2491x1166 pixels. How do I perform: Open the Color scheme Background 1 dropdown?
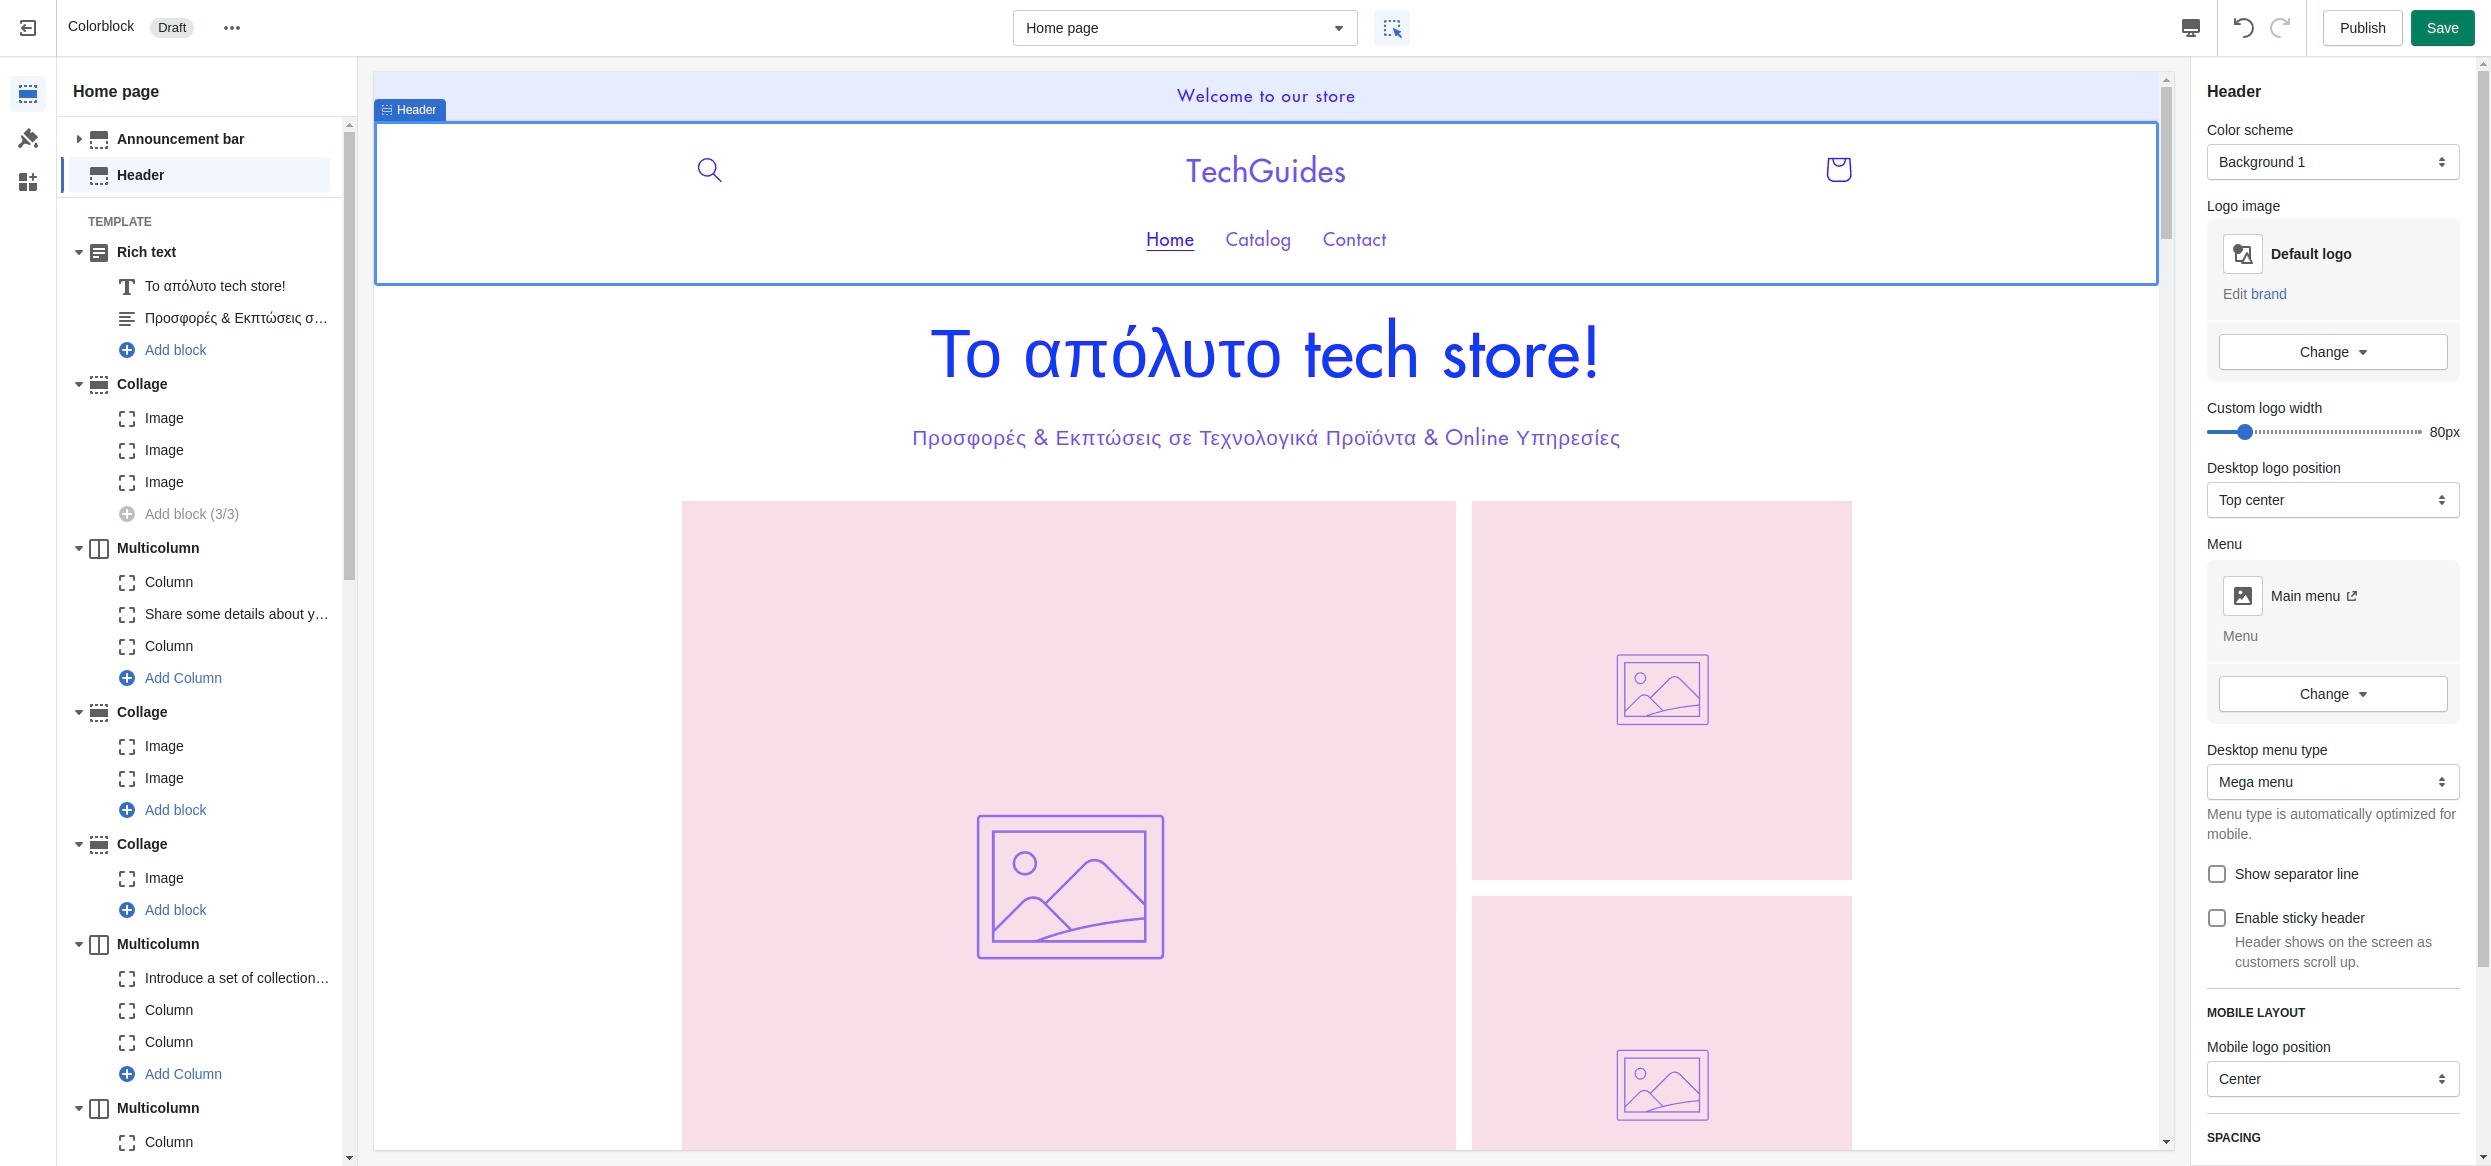2332,162
